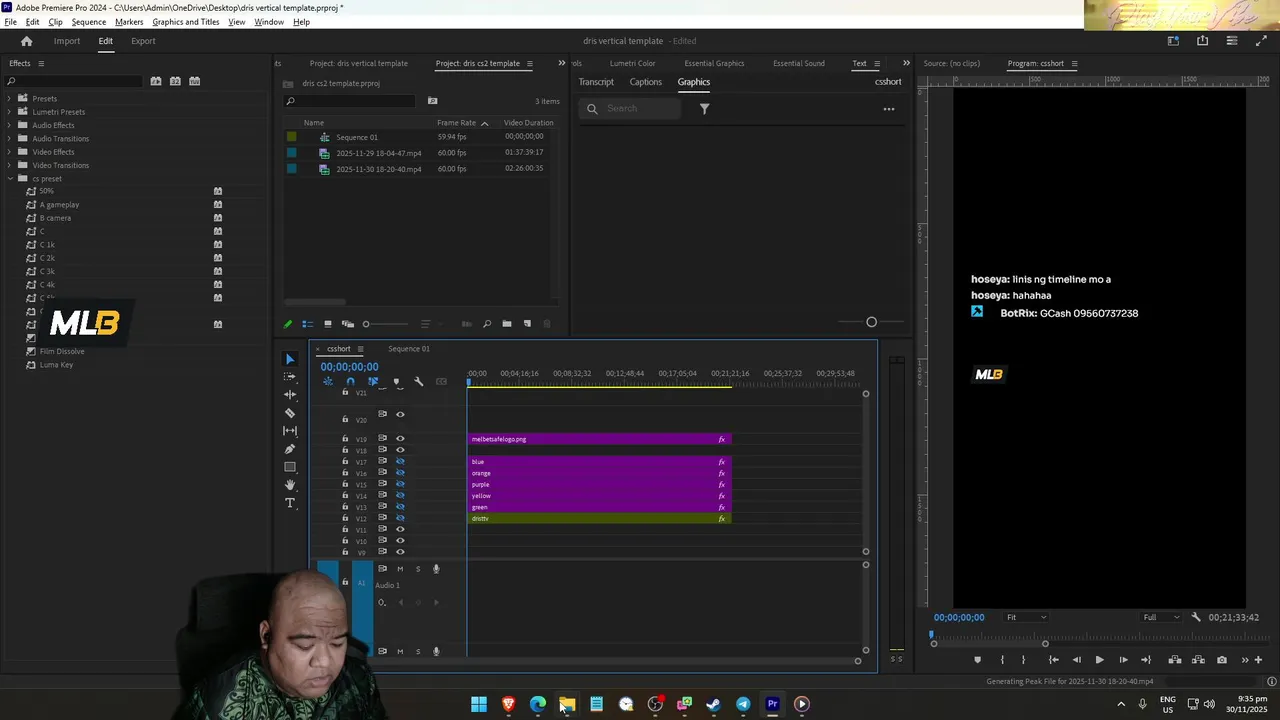This screenshot has height=720, width=1280.
Task: Open Timeline Display Settings wrench
Action: (x=418, y=381)
